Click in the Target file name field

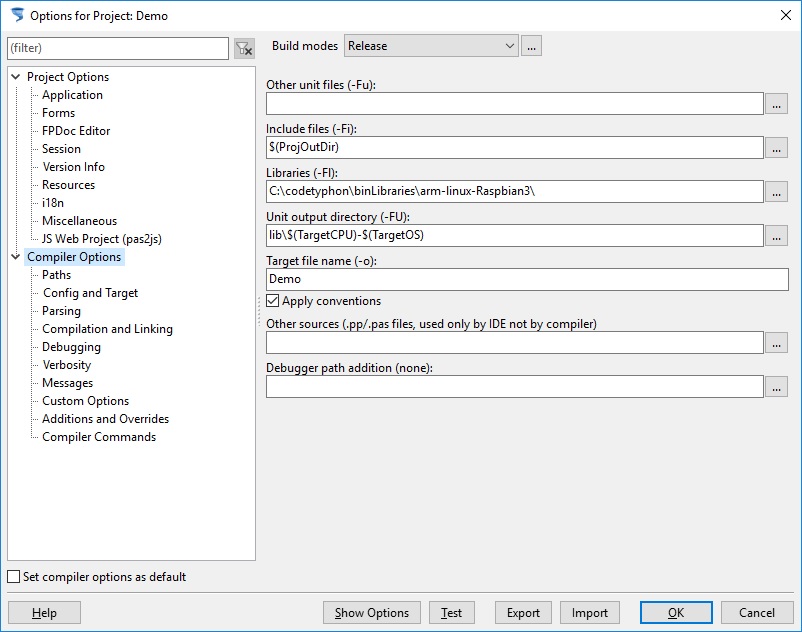(527, 279)
